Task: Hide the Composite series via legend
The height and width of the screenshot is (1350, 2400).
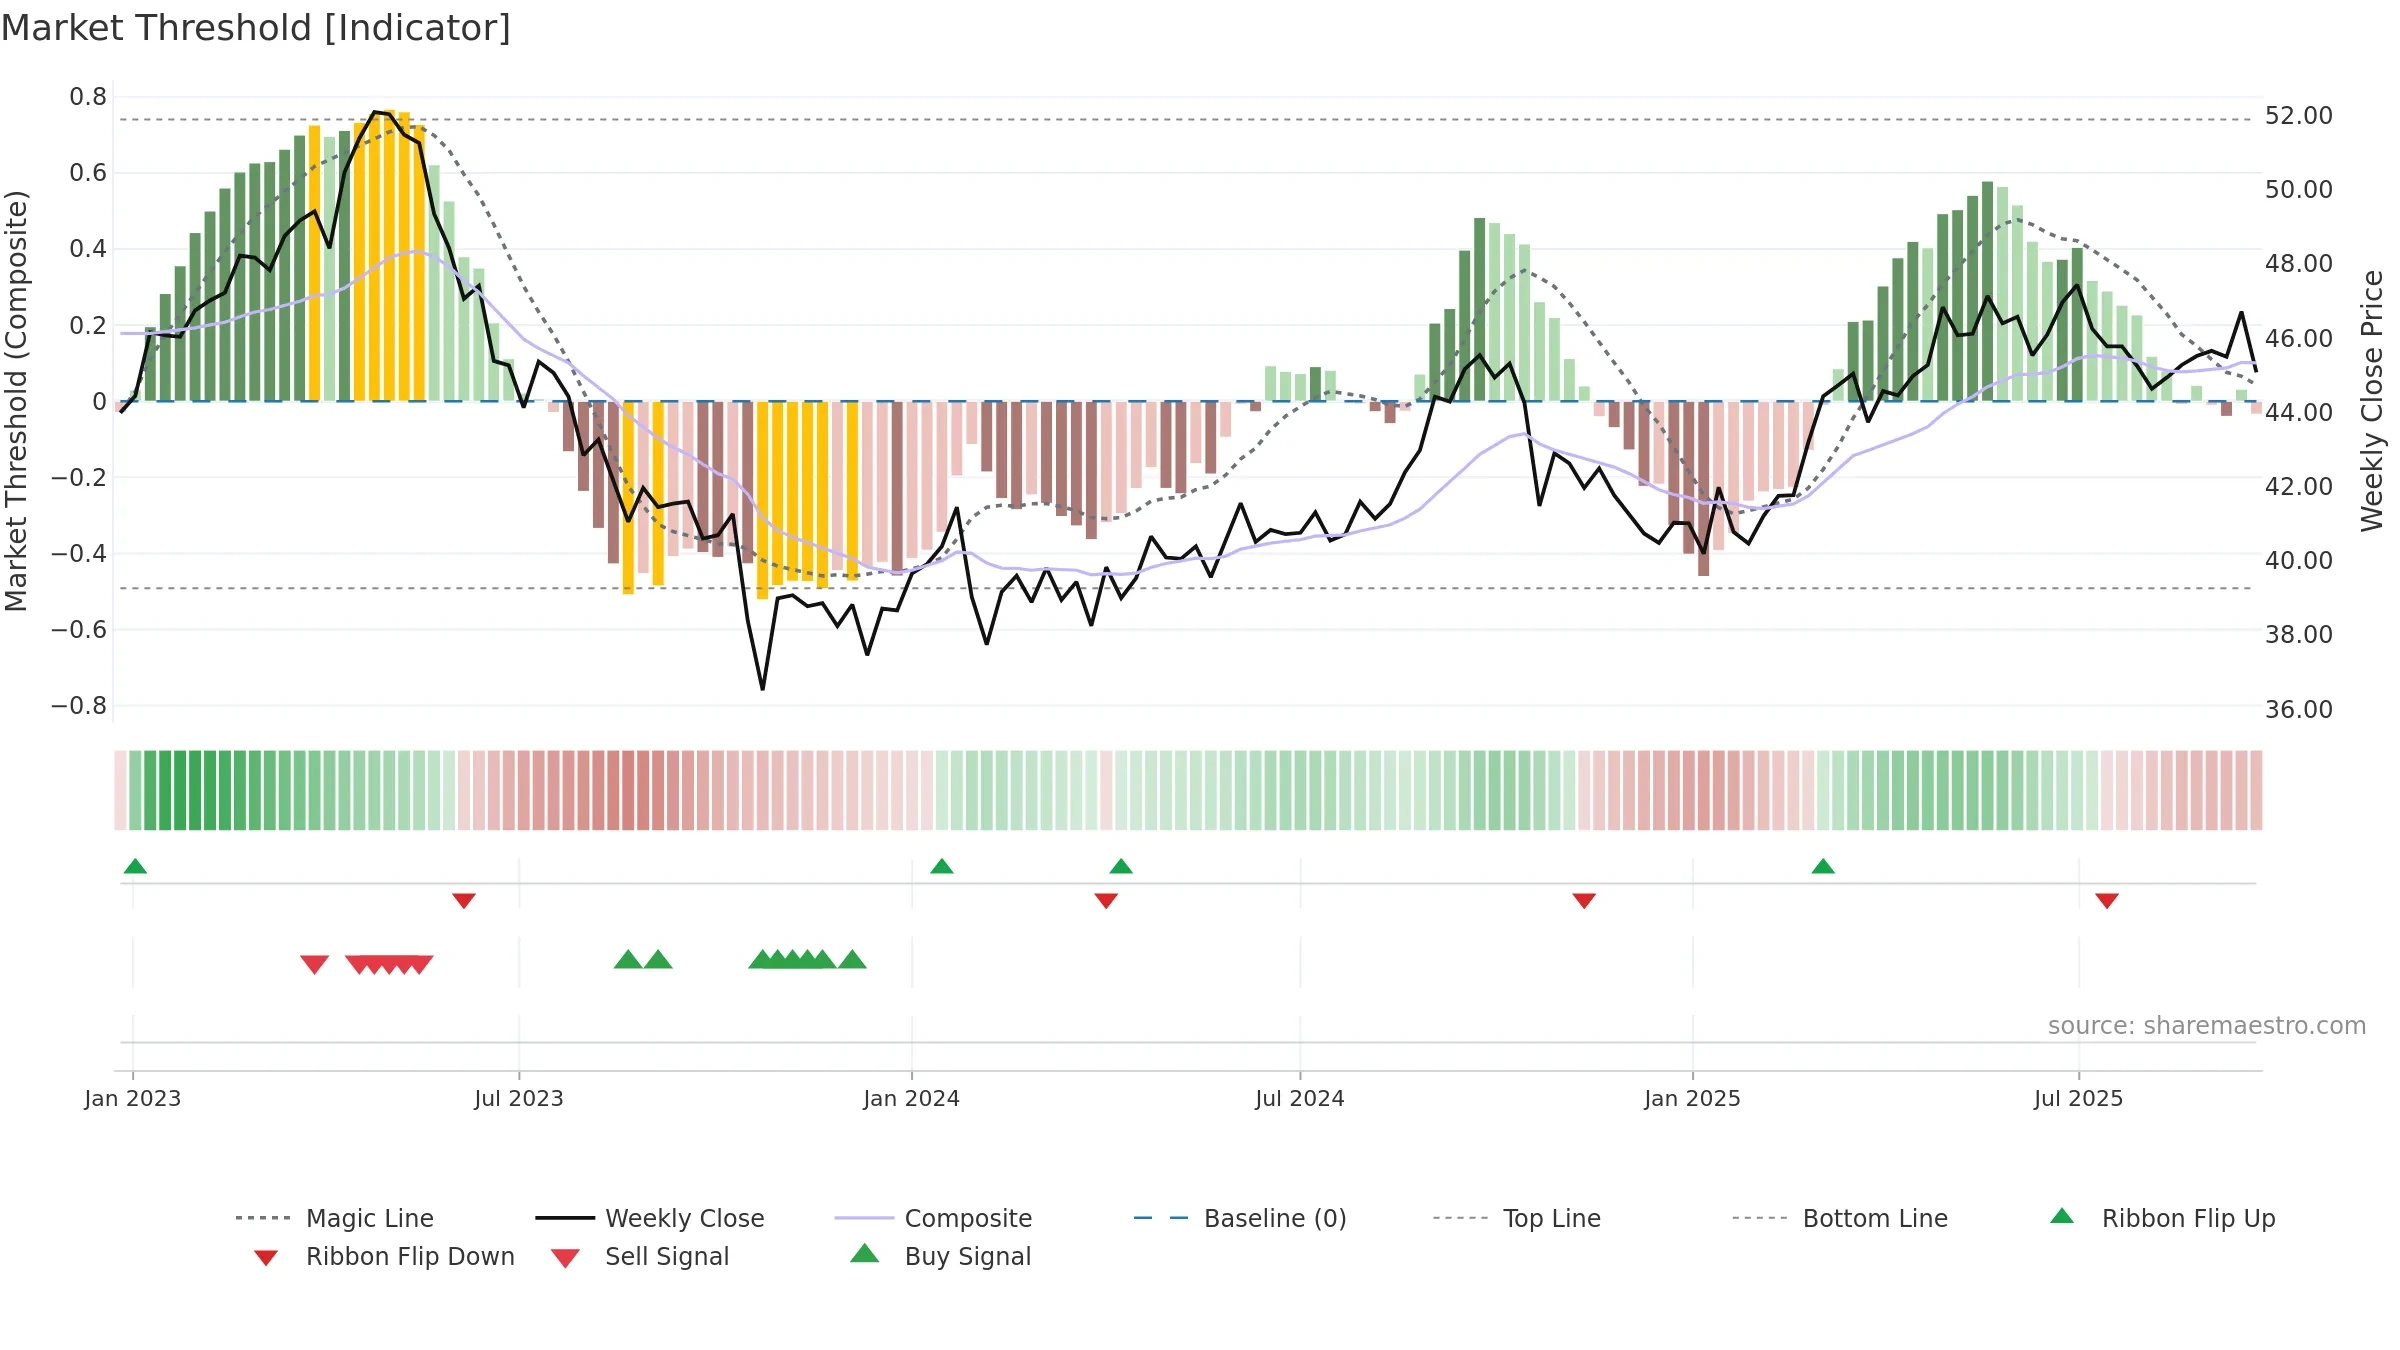Action: 933,1218
